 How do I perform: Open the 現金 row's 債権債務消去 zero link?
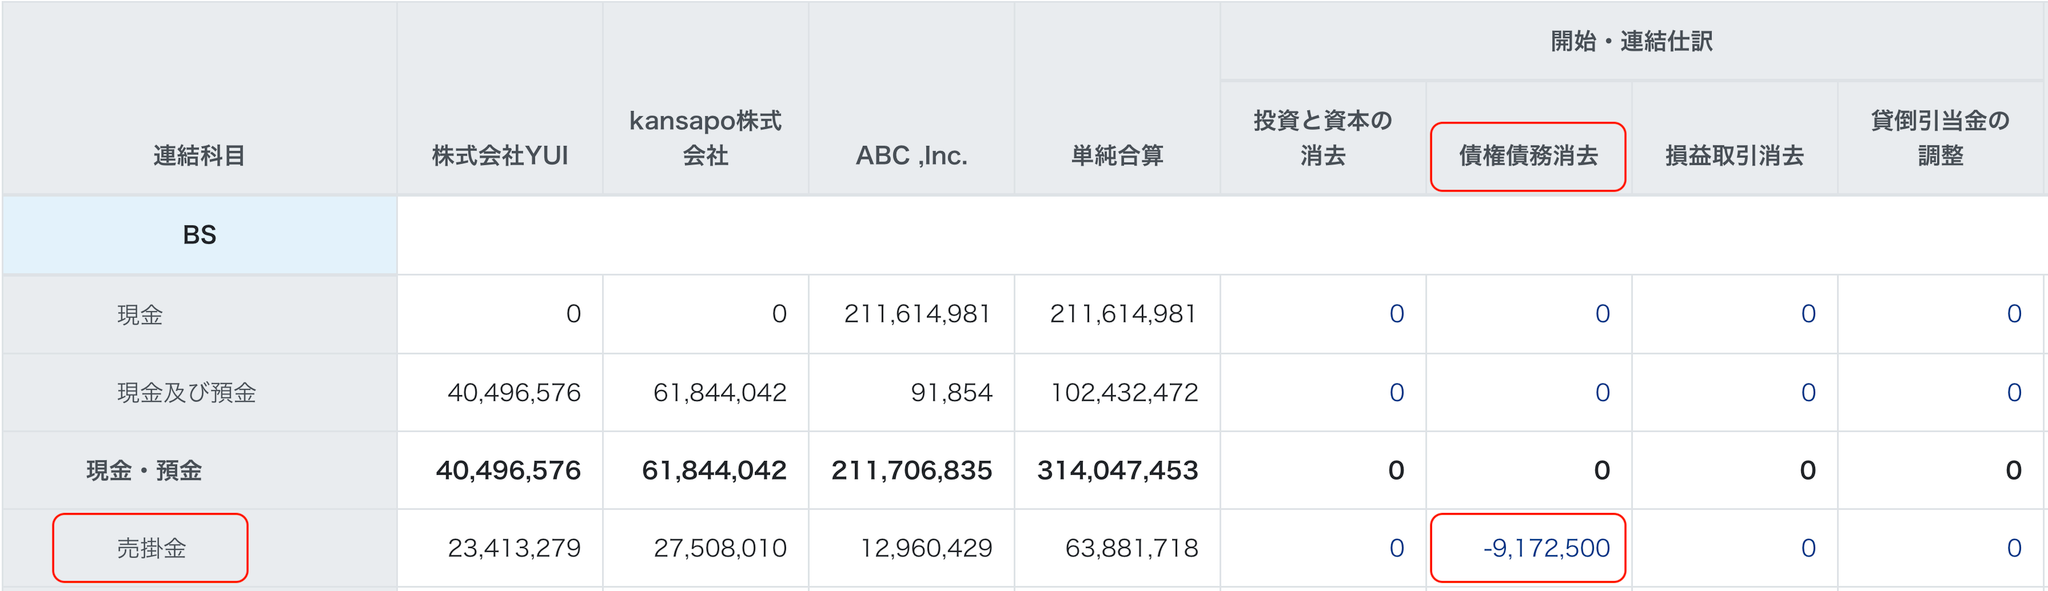pos(1602,314)
